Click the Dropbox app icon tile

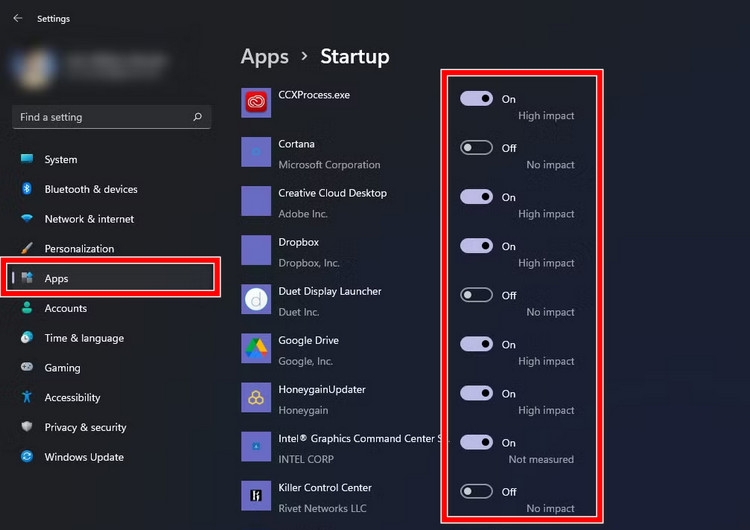coord(256,250)
